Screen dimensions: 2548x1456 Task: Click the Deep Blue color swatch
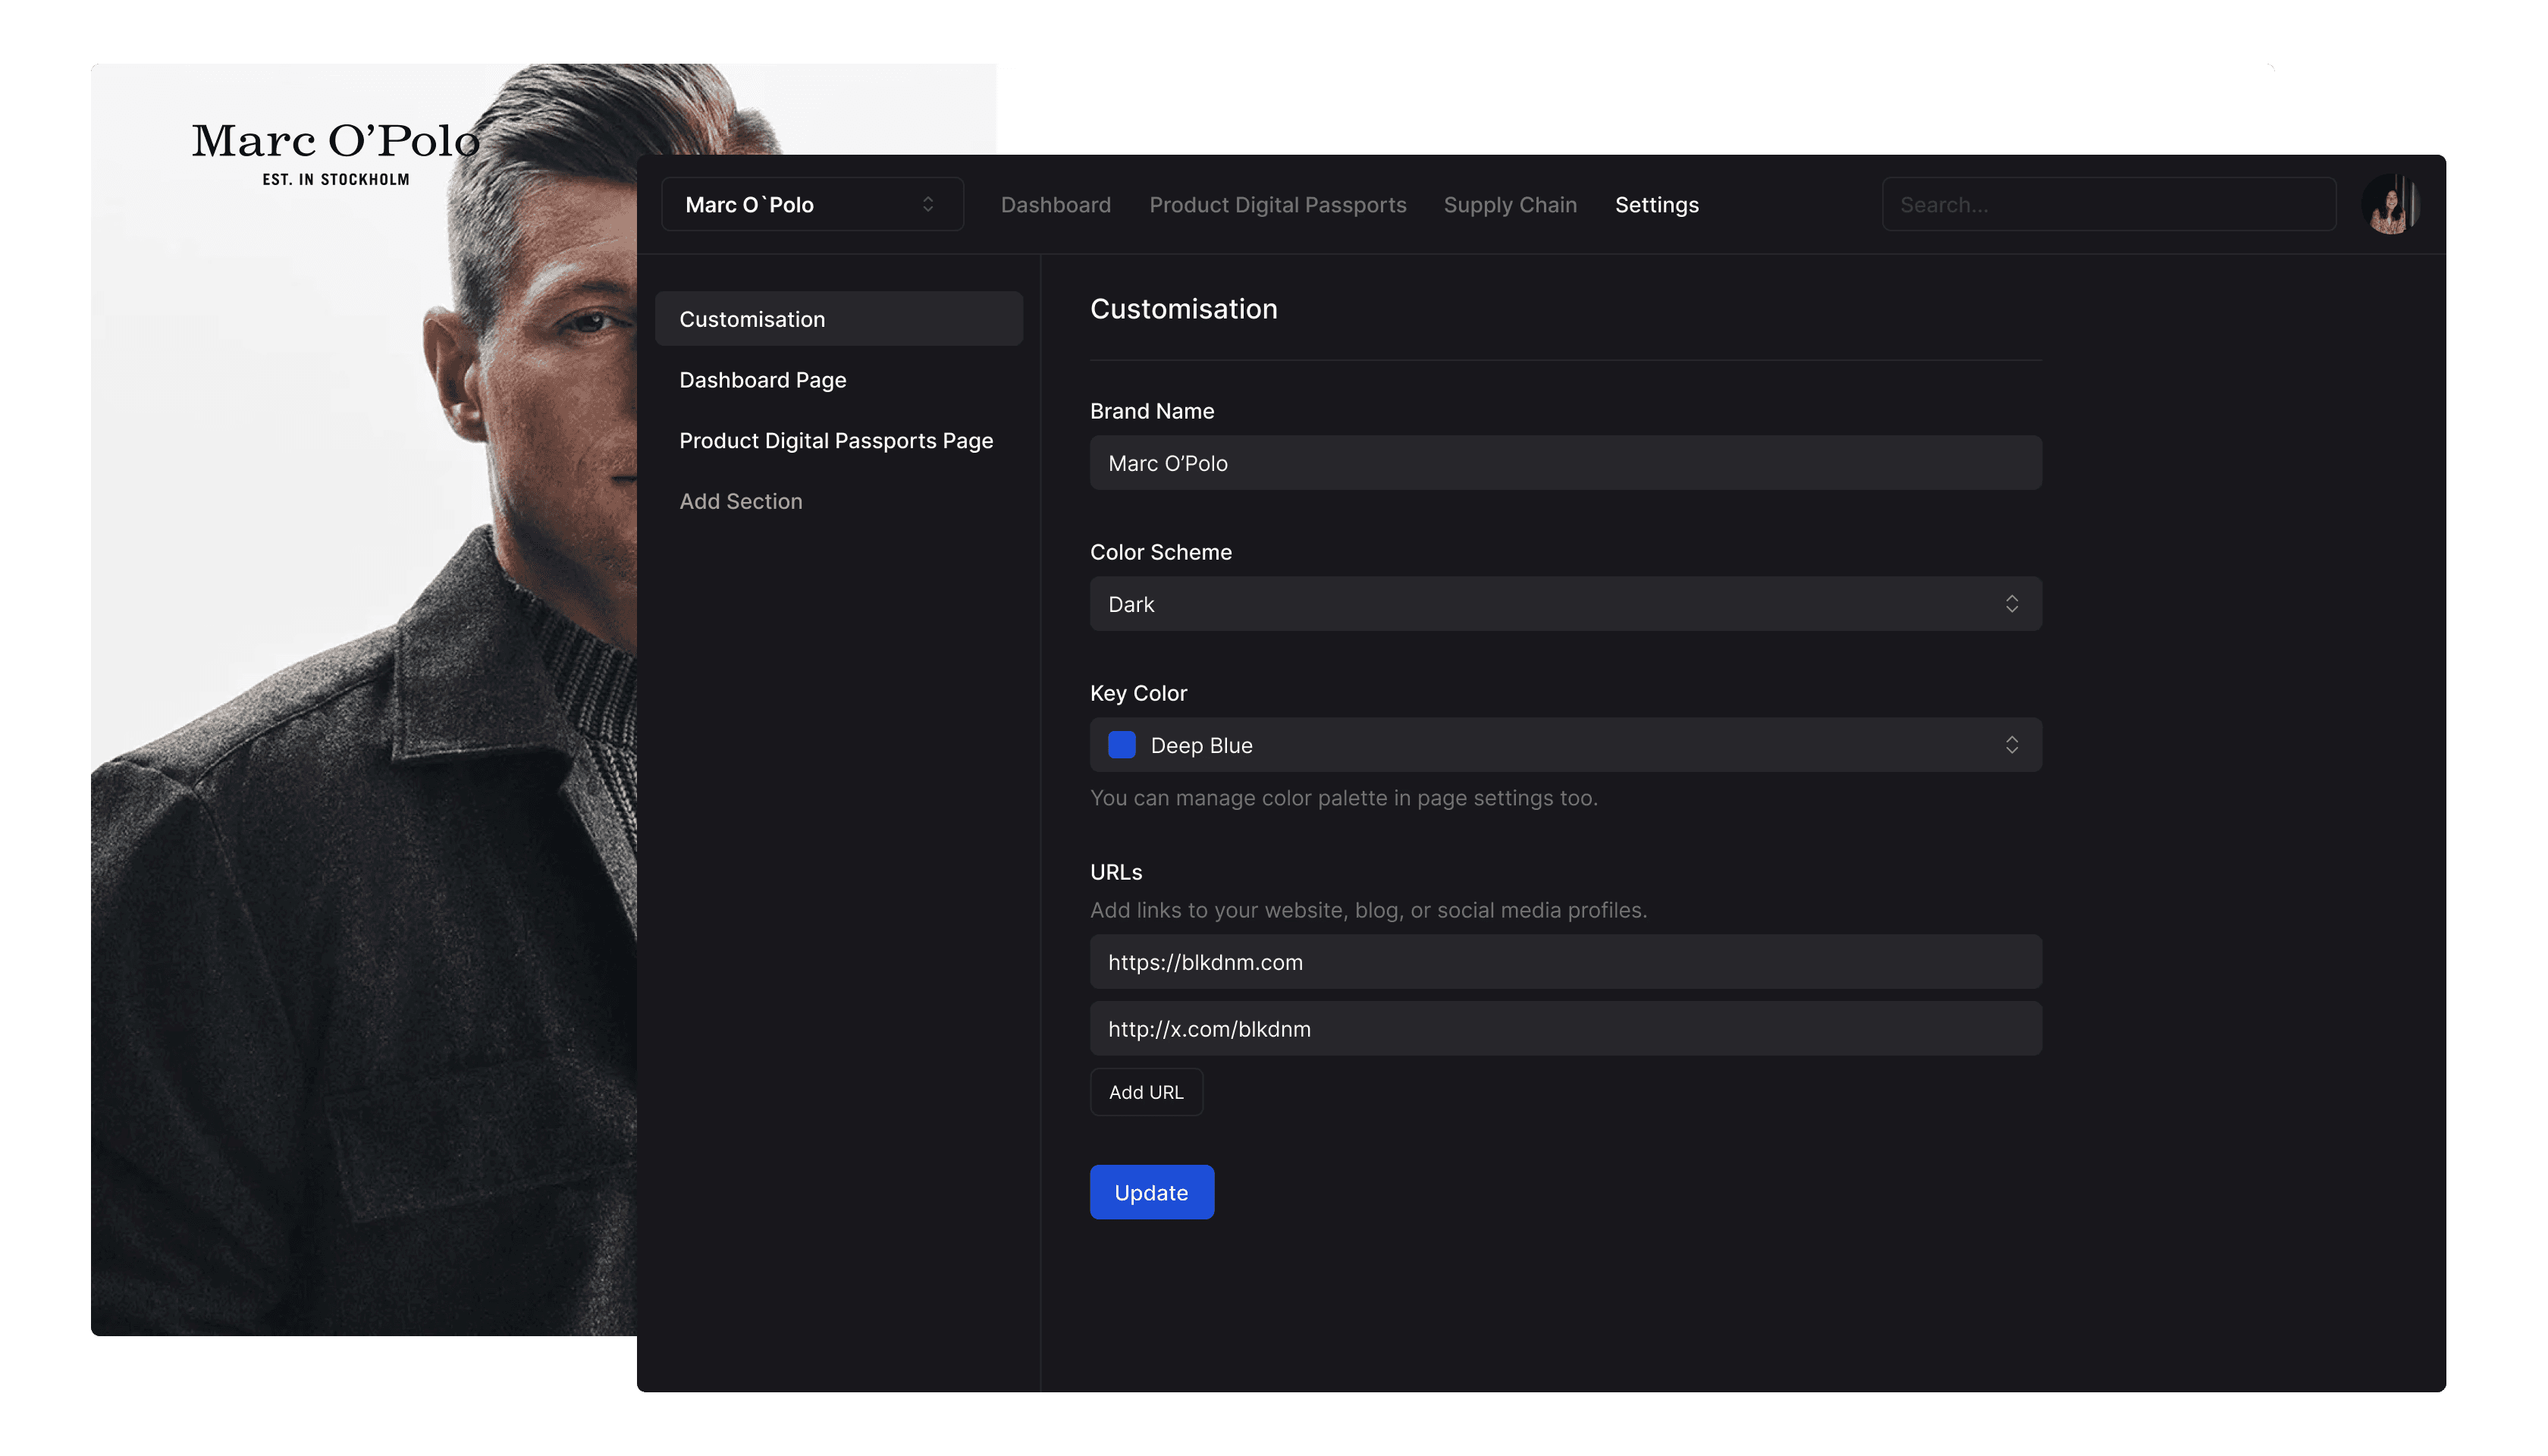tap(1121, 745)
